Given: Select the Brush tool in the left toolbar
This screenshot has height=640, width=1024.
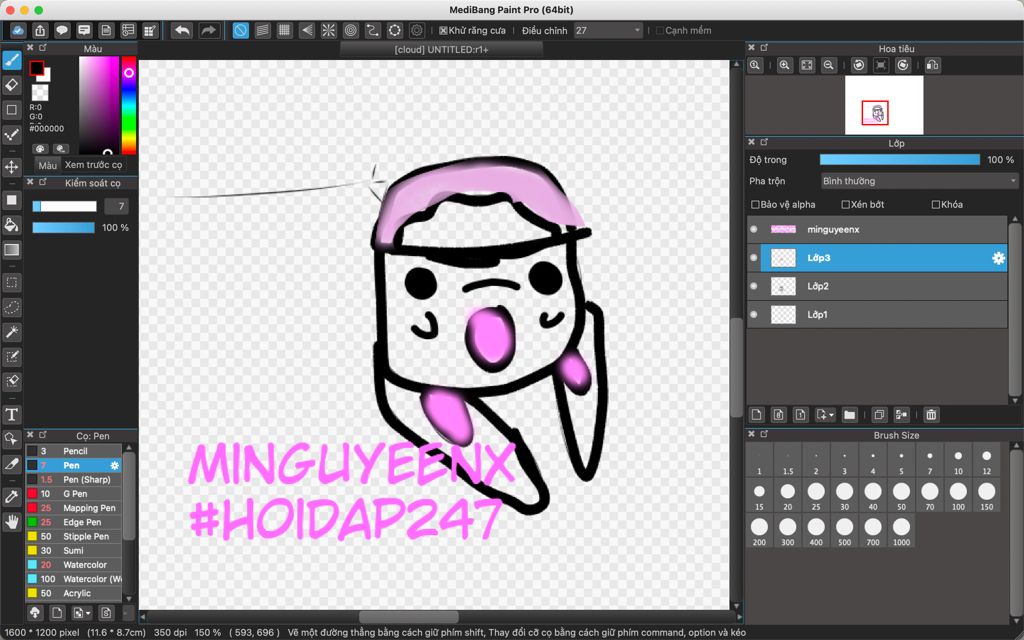Looking at the screenshot, I should point(12,60).
